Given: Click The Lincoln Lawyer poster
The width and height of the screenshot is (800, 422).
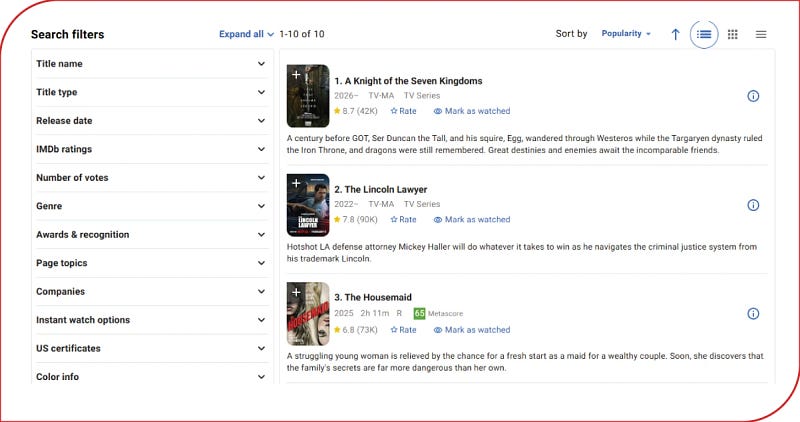Looking at the screenshot, I should [x=308, y=205].
